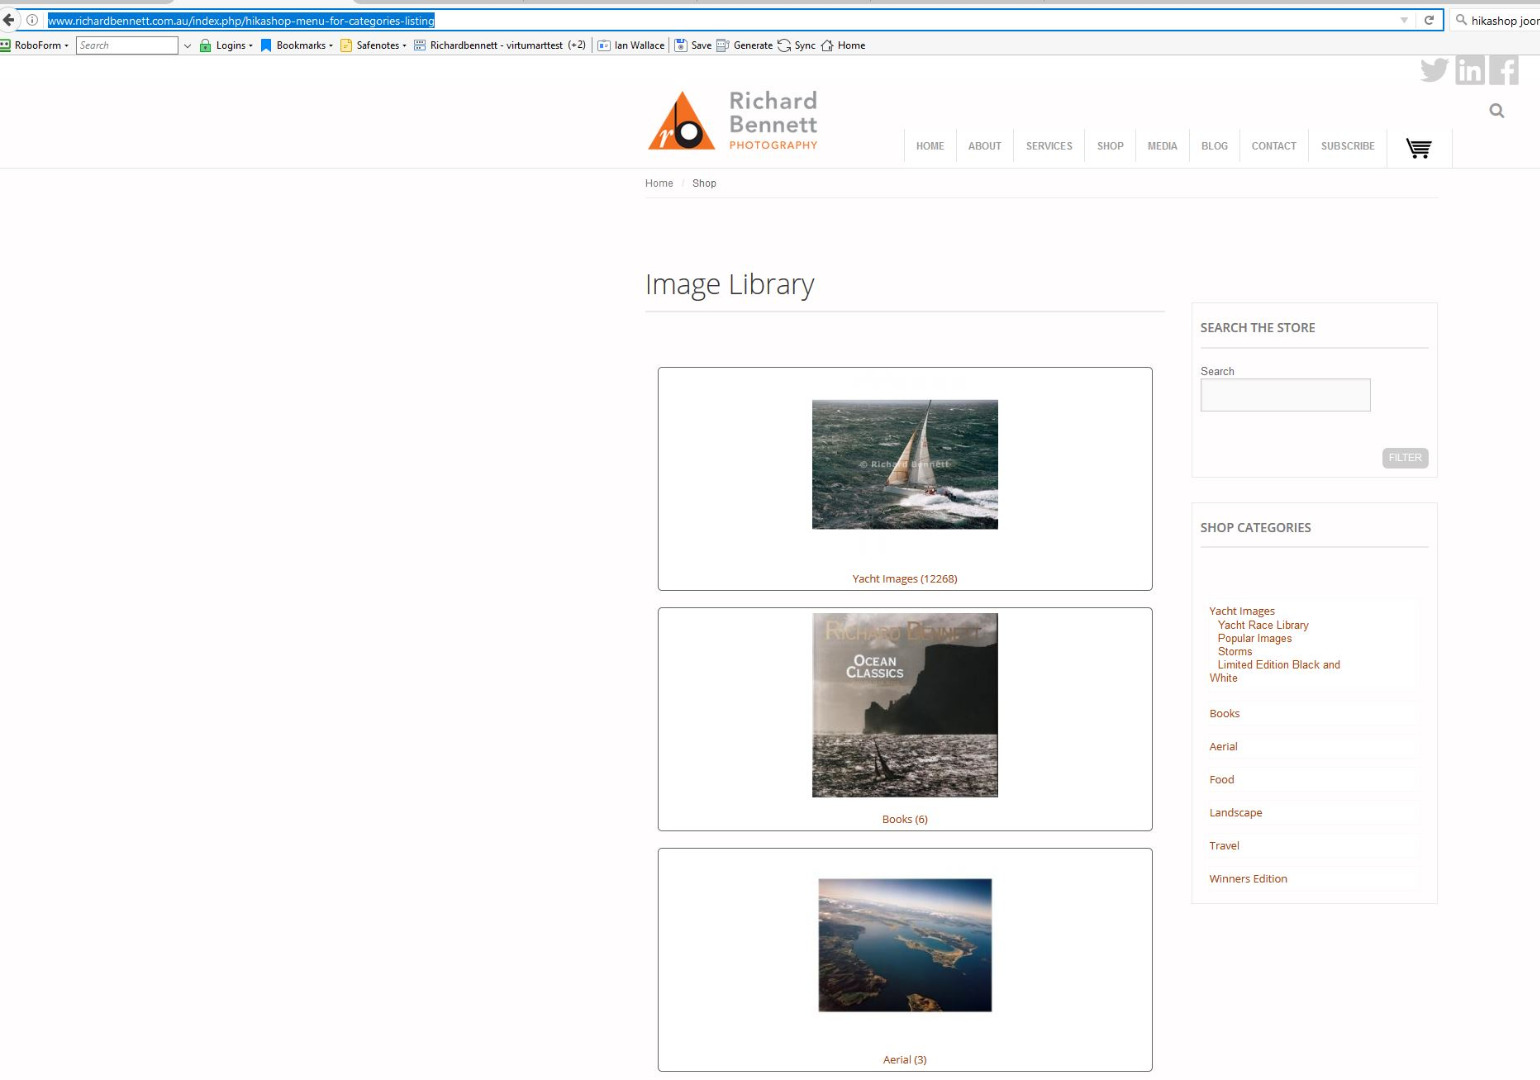
Task: Select the highlighted URL in the address bar
Action: click(241, 20)
